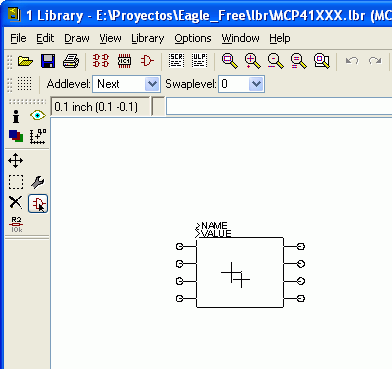Expand the Swaplevel dropdown arrow
Image resolution: width=392 pixels, height=369 pixels.
256,84
